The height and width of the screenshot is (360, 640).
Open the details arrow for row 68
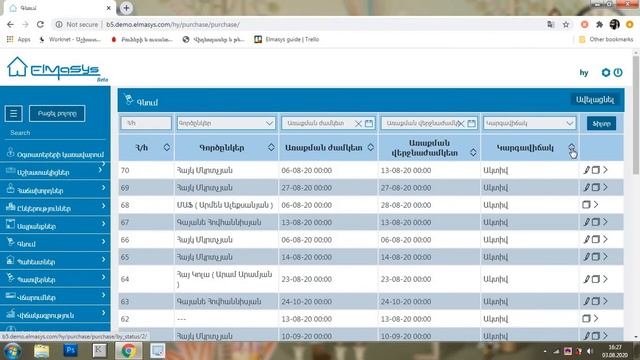tap(596, 204)
